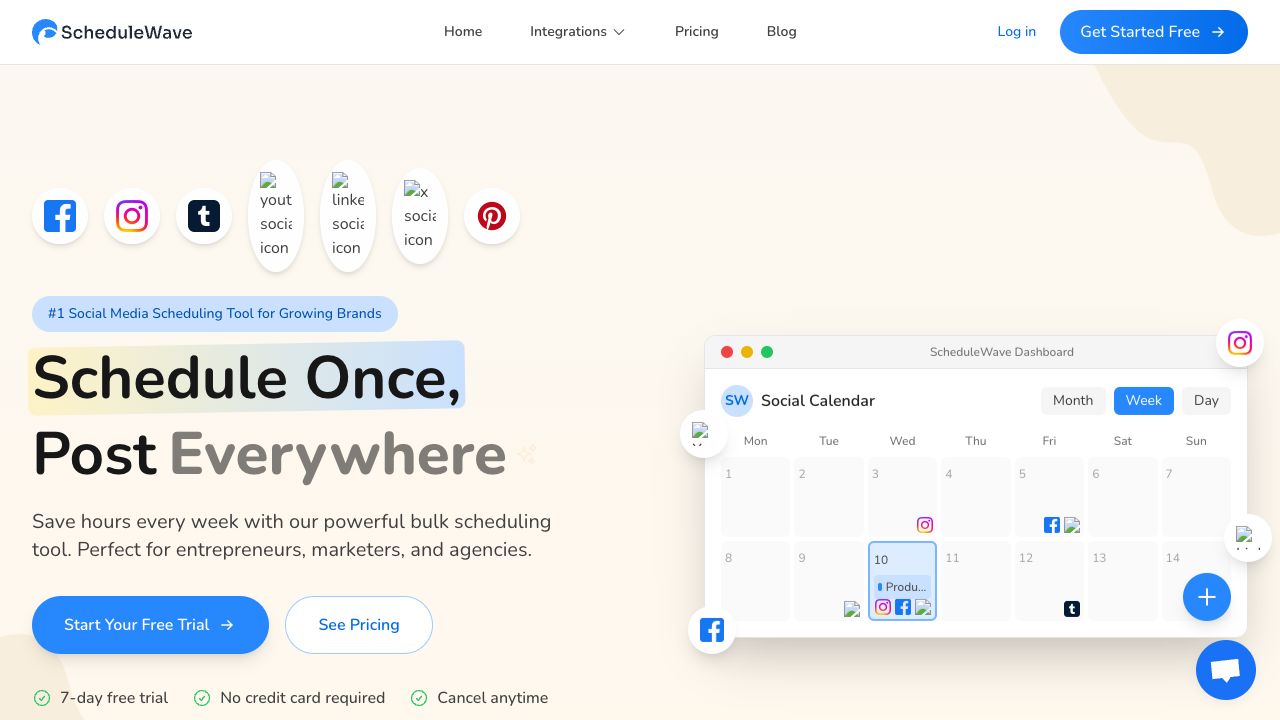Click the blue plus add-post button
This screenshot has width=1280, height=720.
1207,597
